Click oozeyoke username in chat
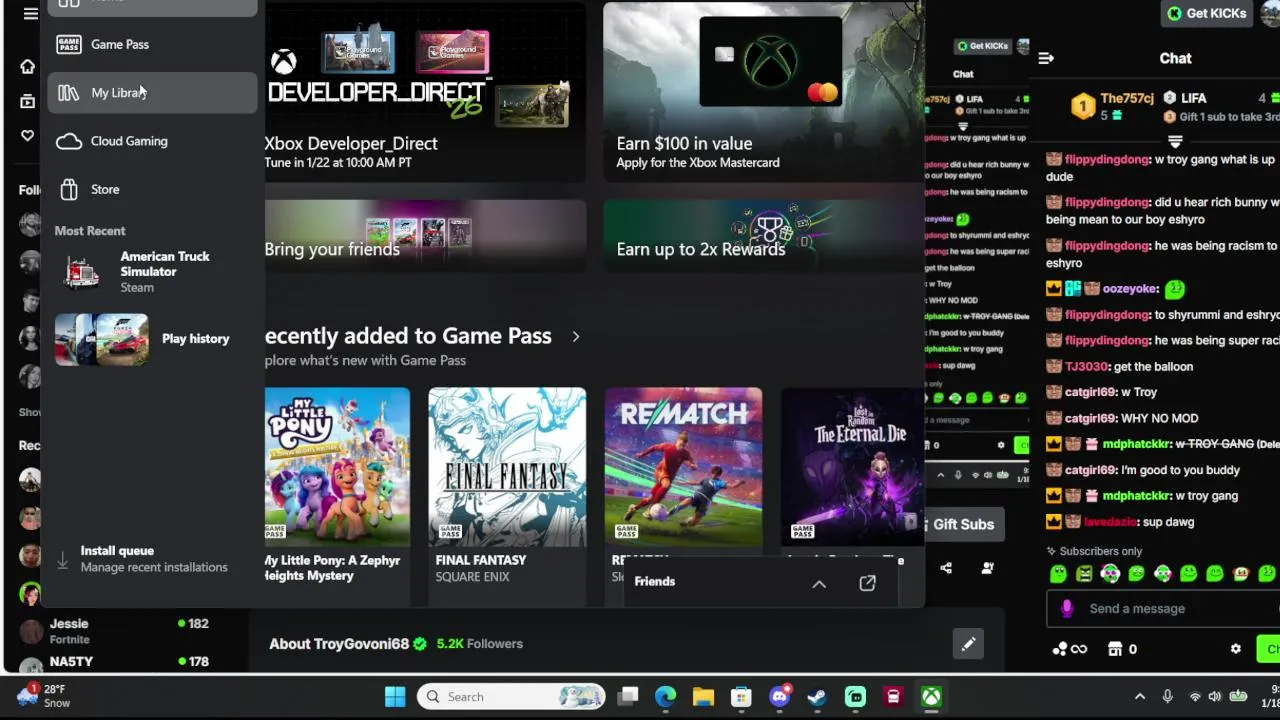This screenshot has width=1280, height=720. [x=1130, y=288]
